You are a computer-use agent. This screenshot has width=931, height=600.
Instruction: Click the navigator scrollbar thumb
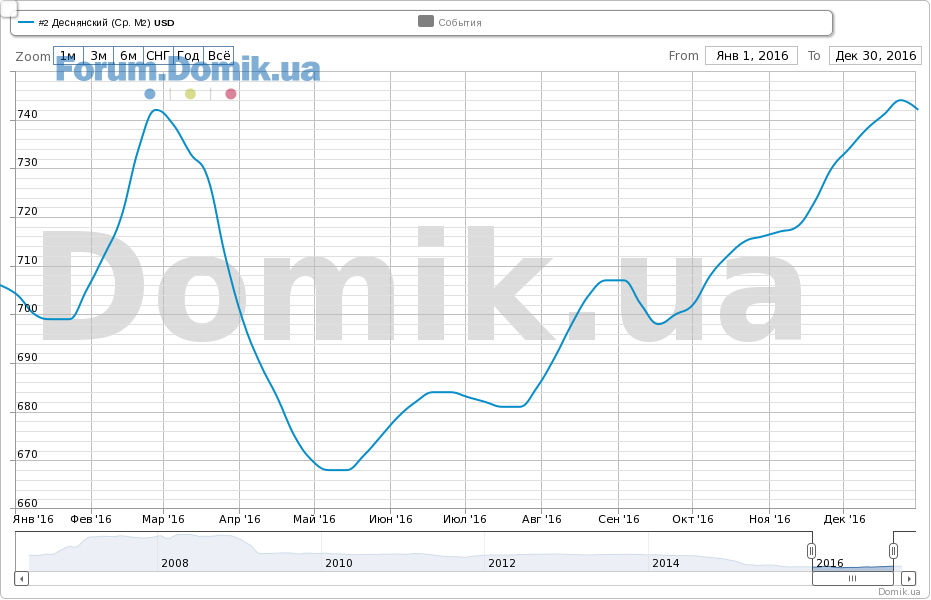(x=853, y=578)
